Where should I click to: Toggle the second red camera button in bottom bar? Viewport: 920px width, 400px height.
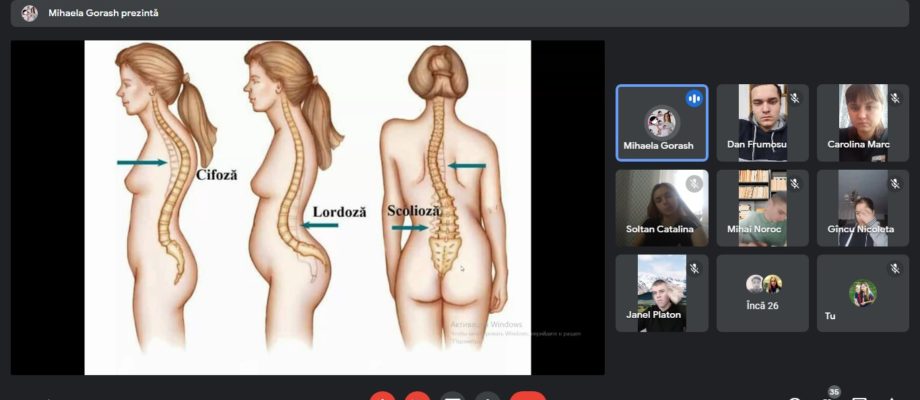coord(417,396)
